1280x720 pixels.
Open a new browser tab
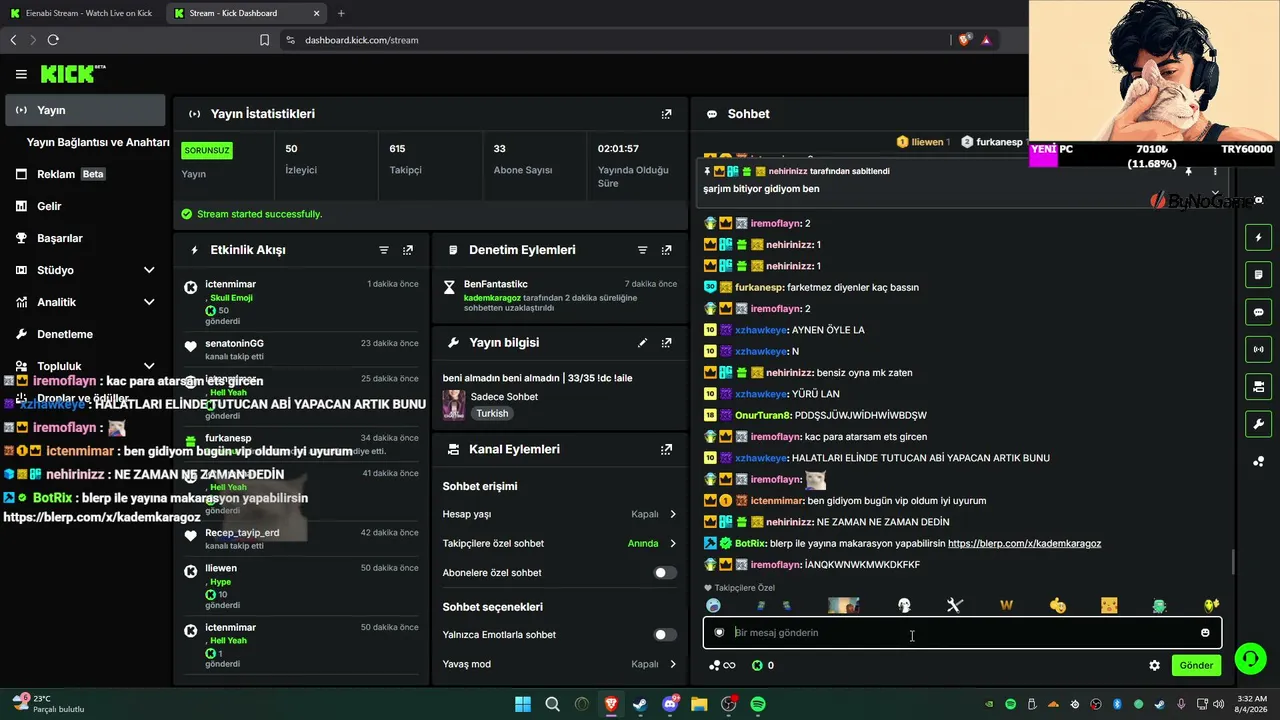pyautogui.click(x=341, y=13)
